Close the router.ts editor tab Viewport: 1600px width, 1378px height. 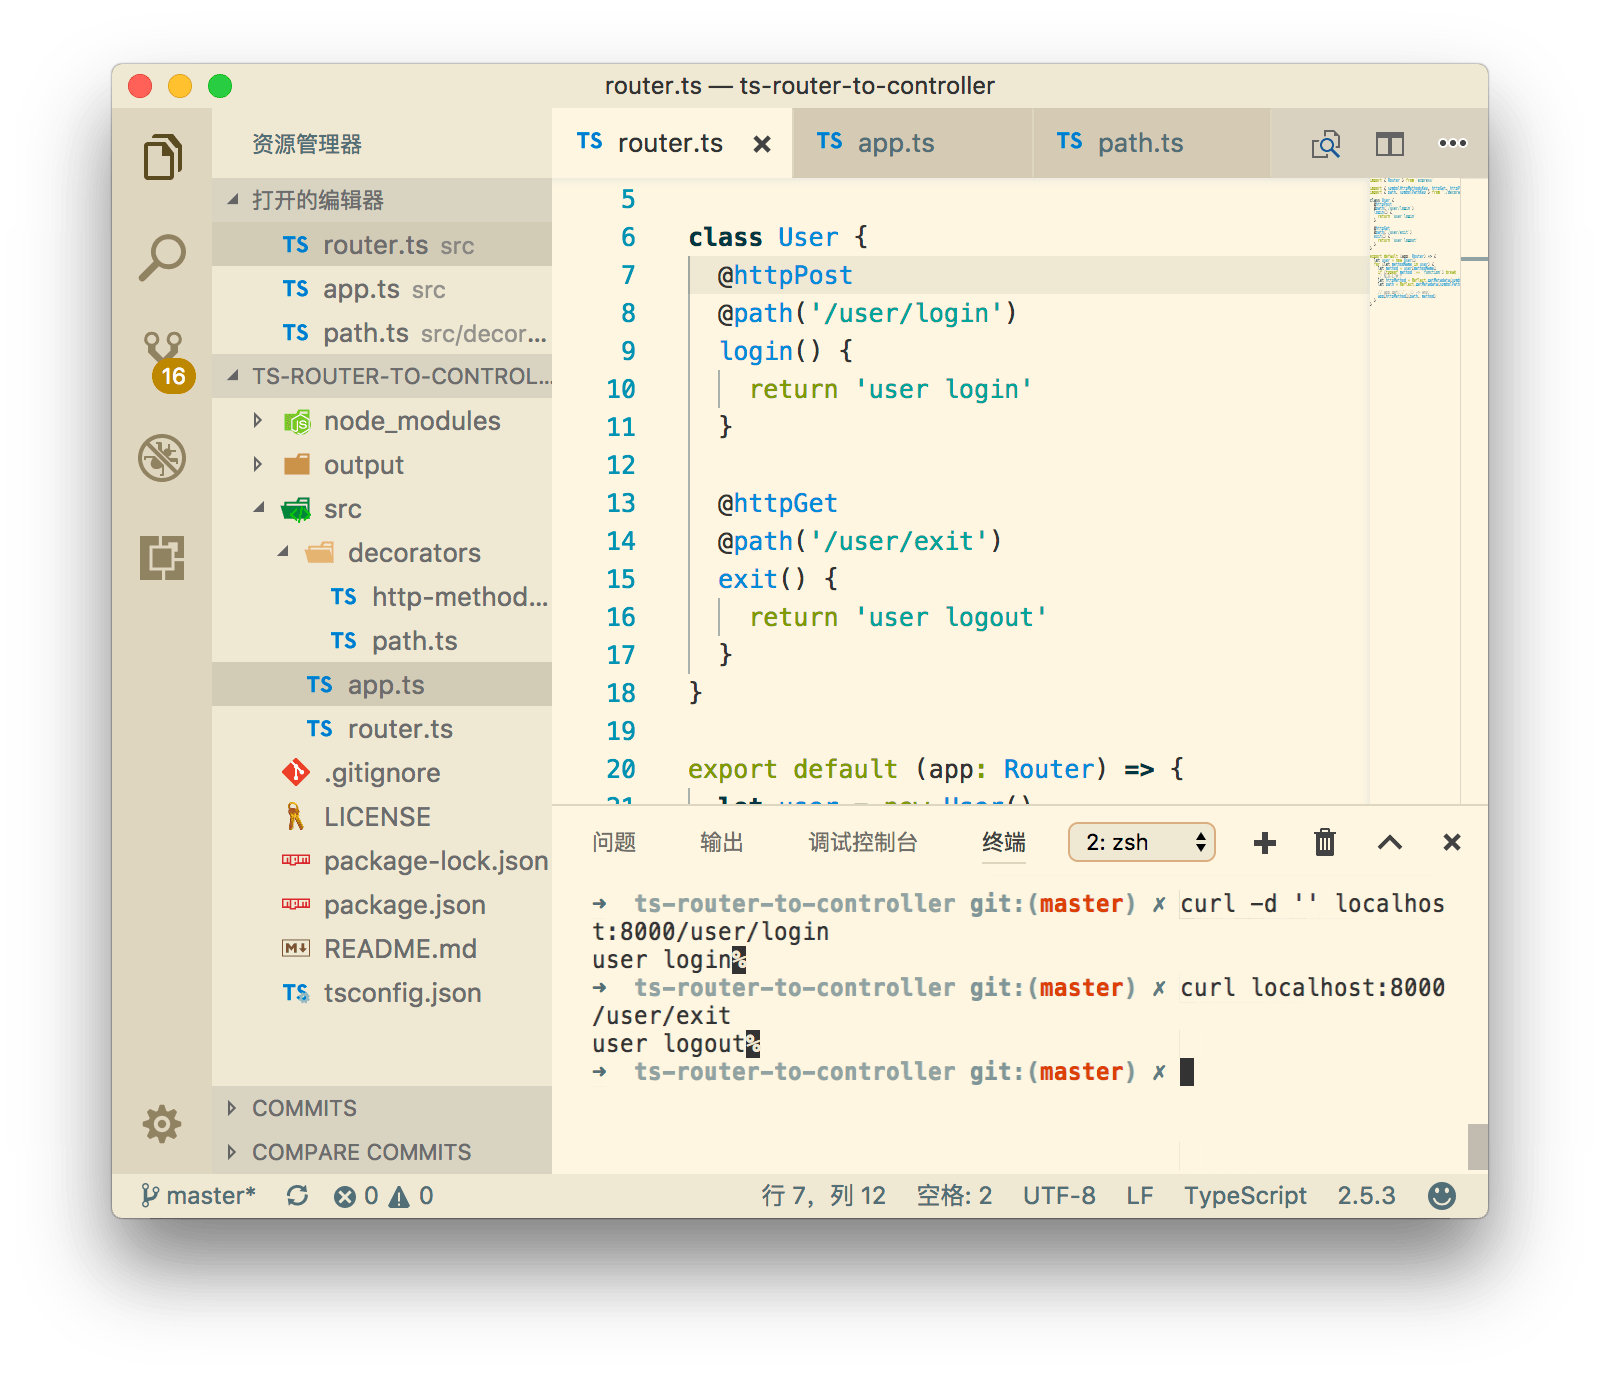[x=762, y=144]
